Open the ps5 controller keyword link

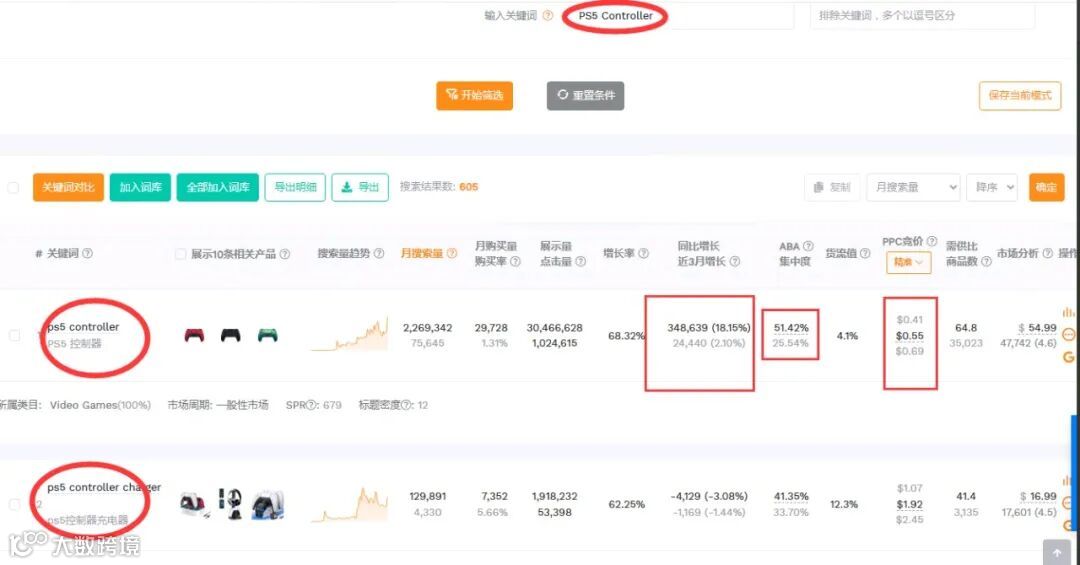(83, 327)
